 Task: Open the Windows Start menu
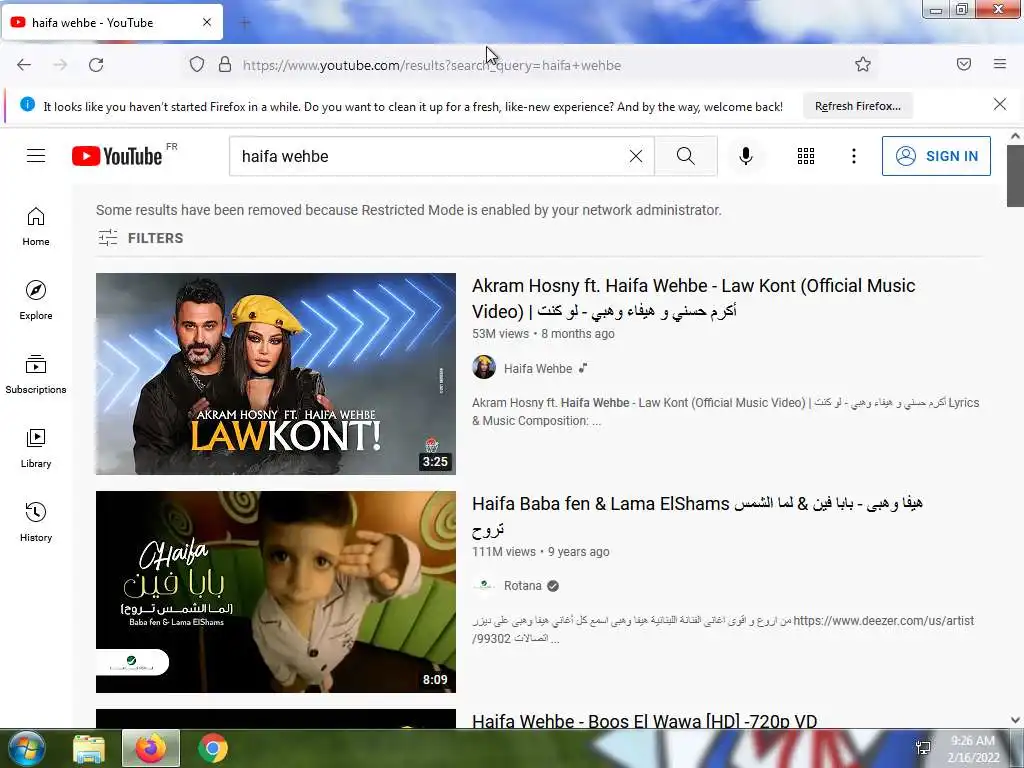[25, 748]
